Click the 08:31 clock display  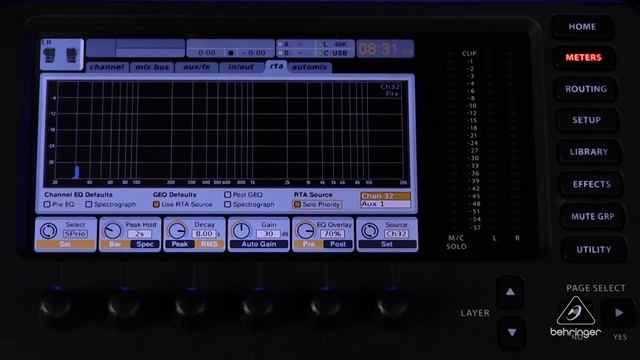click(385, 49)
